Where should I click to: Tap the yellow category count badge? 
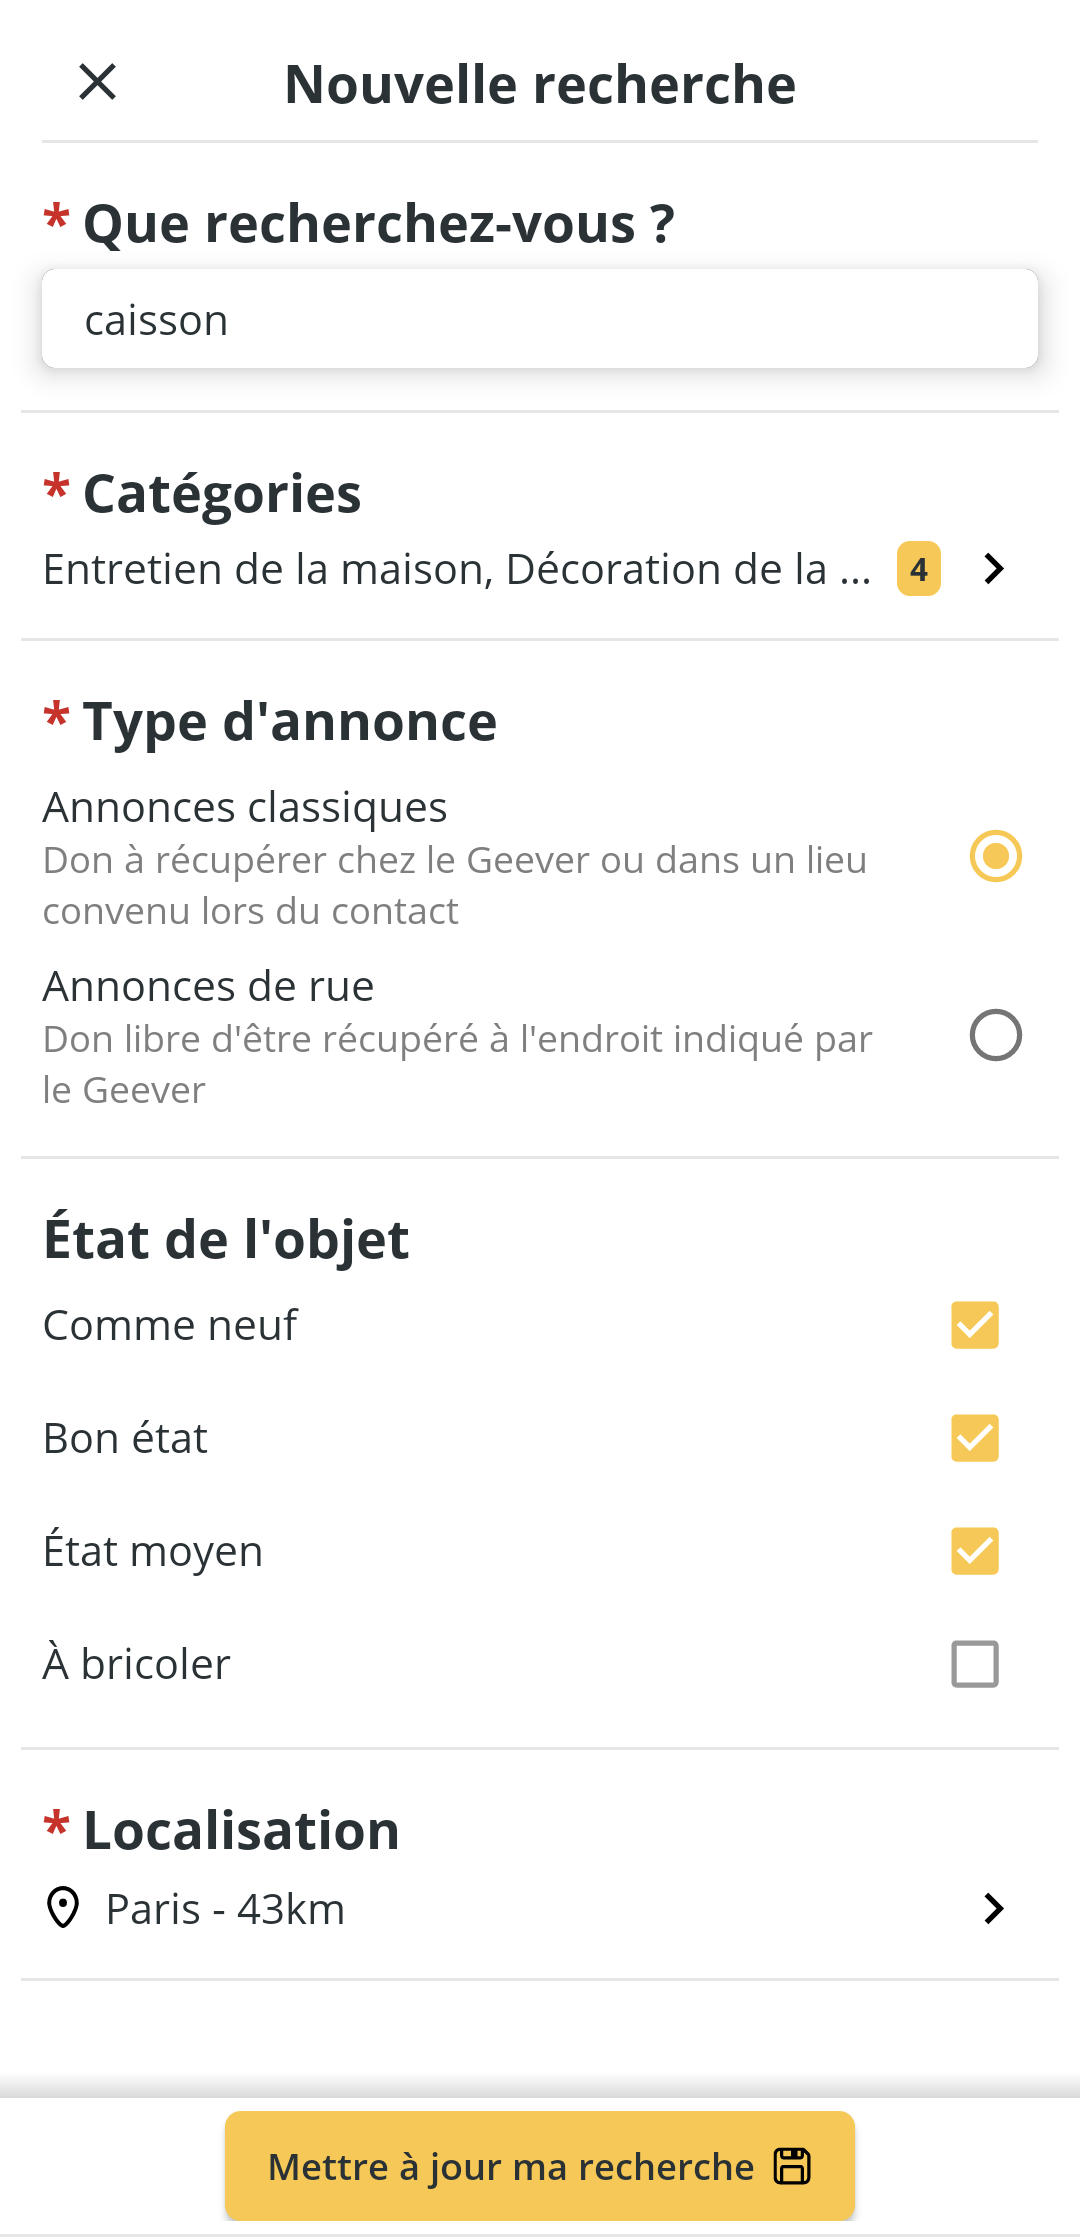(x=919, y=569)
